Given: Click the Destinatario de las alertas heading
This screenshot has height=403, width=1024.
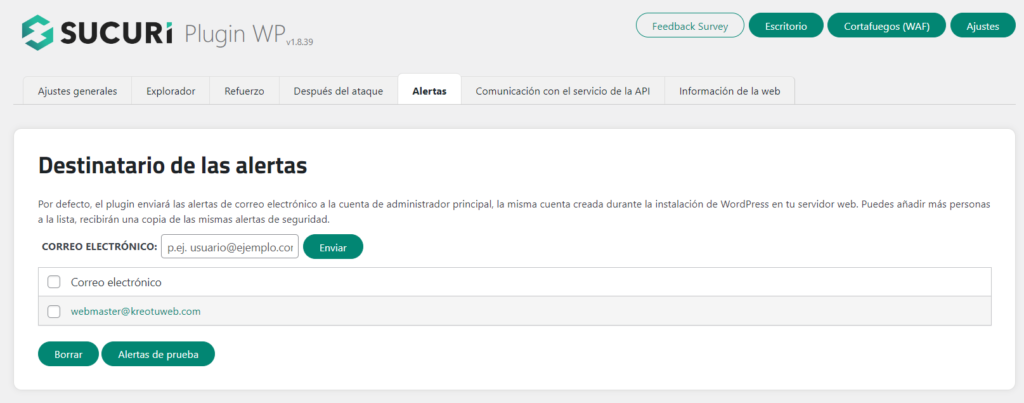Looking at the screenshot, I should coord(172,166).
